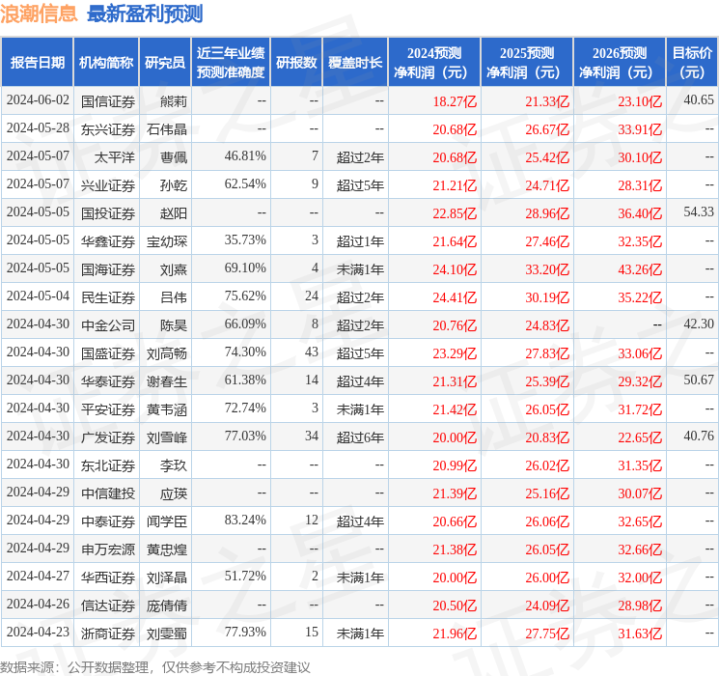719x676 pixels.
Task: Click the 2024-04-26 report date
Action: 38,604
